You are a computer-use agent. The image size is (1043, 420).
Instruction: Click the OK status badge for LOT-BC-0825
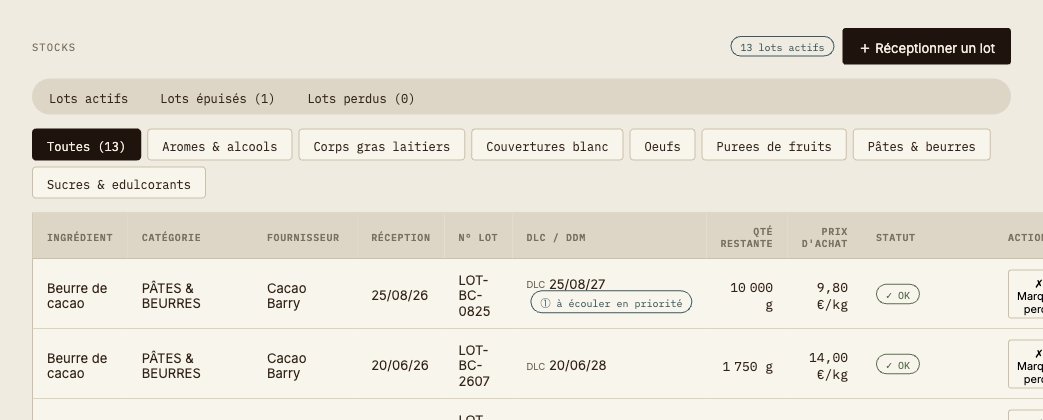[x=897, y=294]
